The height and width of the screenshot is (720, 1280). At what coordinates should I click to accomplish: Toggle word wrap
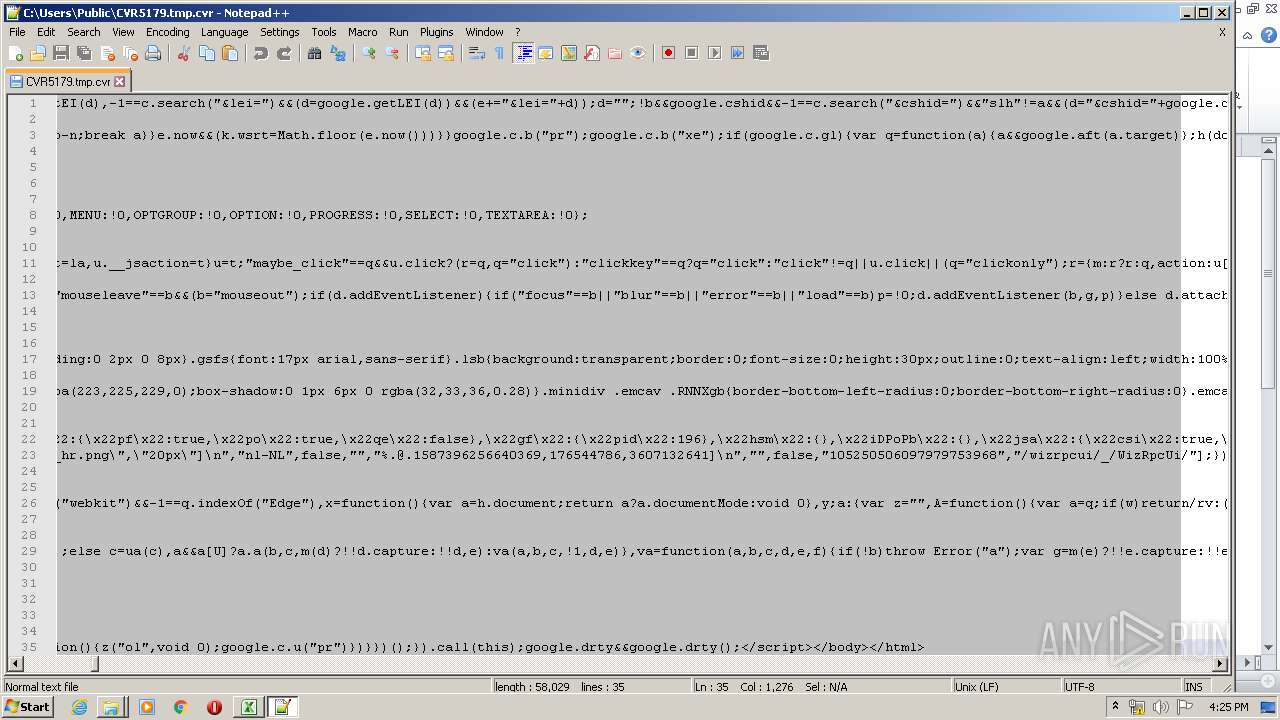(477, 53)
